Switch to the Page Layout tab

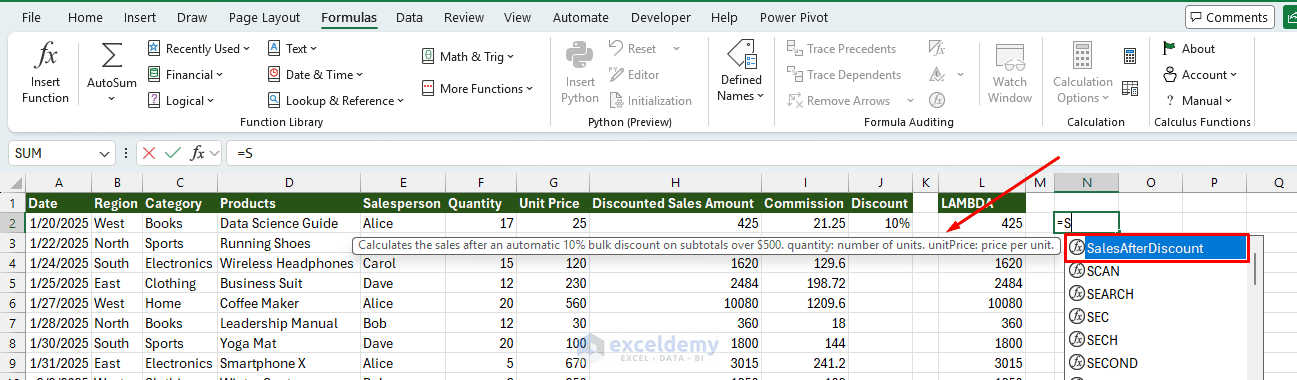point(264,17)
